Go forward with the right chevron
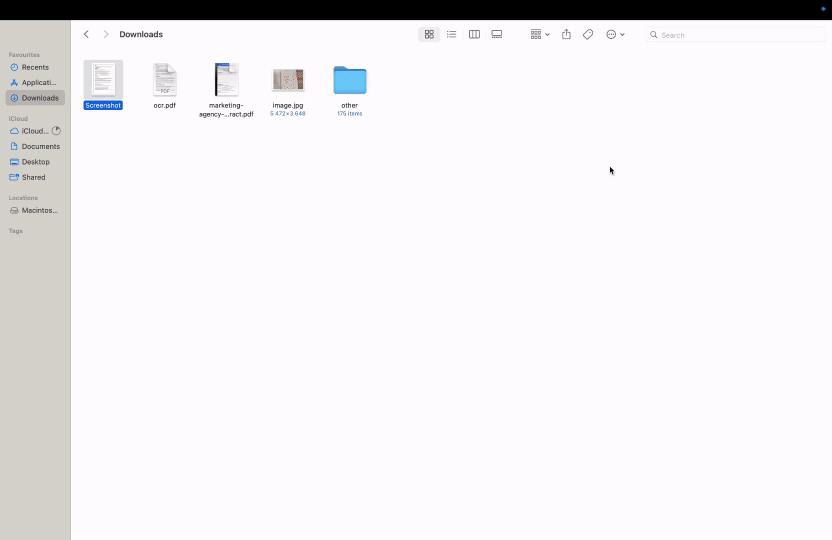The width and height of the screenshot is (832, 540). 106,34
